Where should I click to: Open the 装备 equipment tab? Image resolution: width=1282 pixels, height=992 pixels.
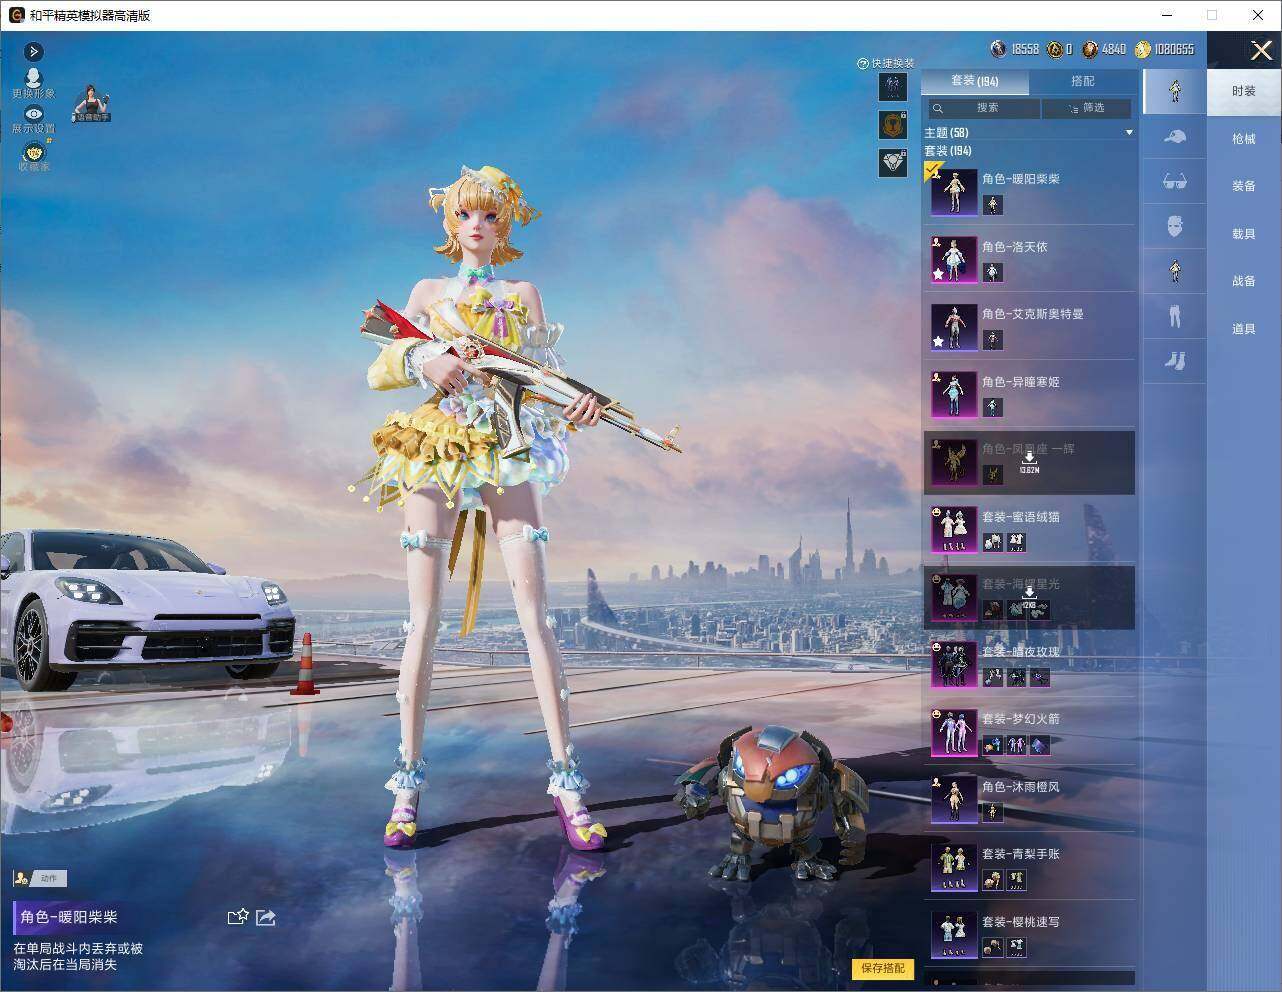pyautogui.click(x=1243, y=186)
